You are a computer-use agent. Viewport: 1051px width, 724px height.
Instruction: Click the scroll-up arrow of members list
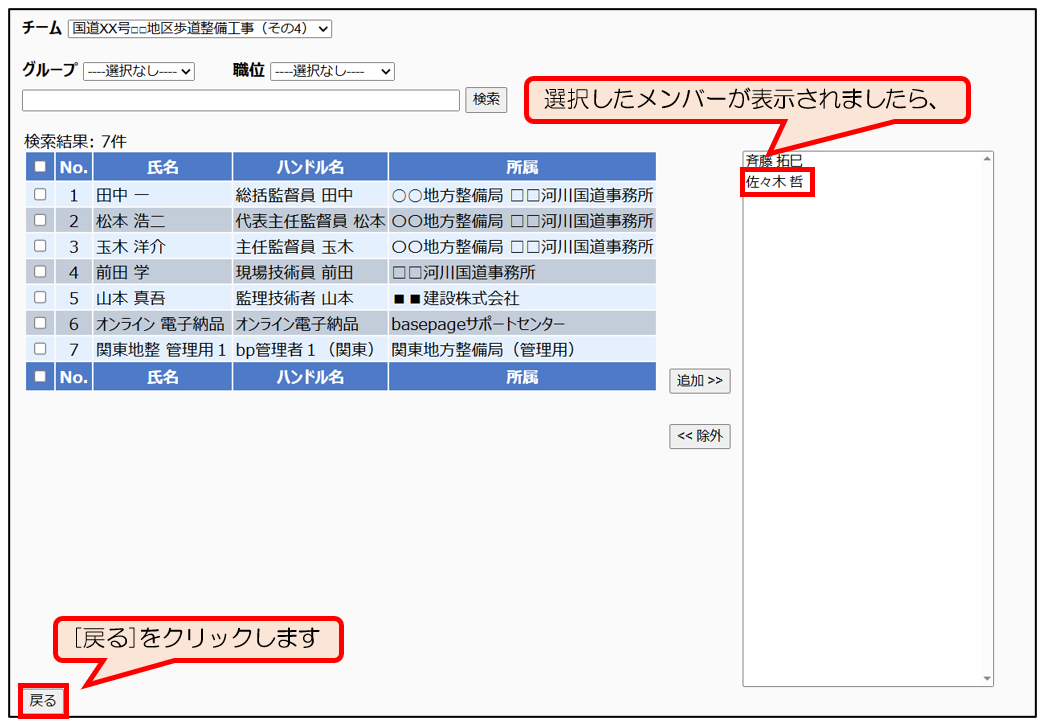click(x=987, y=159)
